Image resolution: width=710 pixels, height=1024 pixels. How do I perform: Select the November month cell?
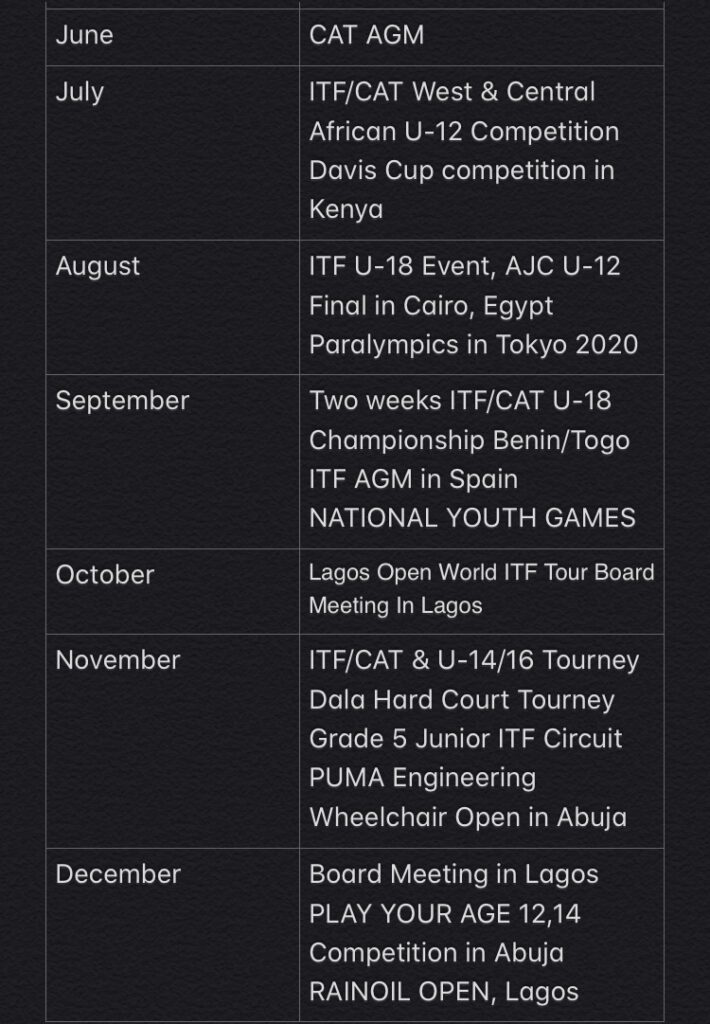click(172, 741)
